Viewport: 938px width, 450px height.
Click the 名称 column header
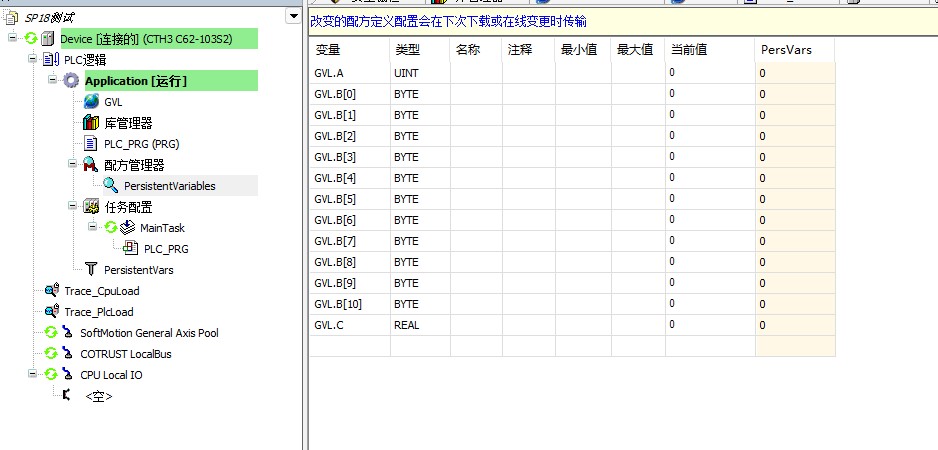click(x=476, y=50)
